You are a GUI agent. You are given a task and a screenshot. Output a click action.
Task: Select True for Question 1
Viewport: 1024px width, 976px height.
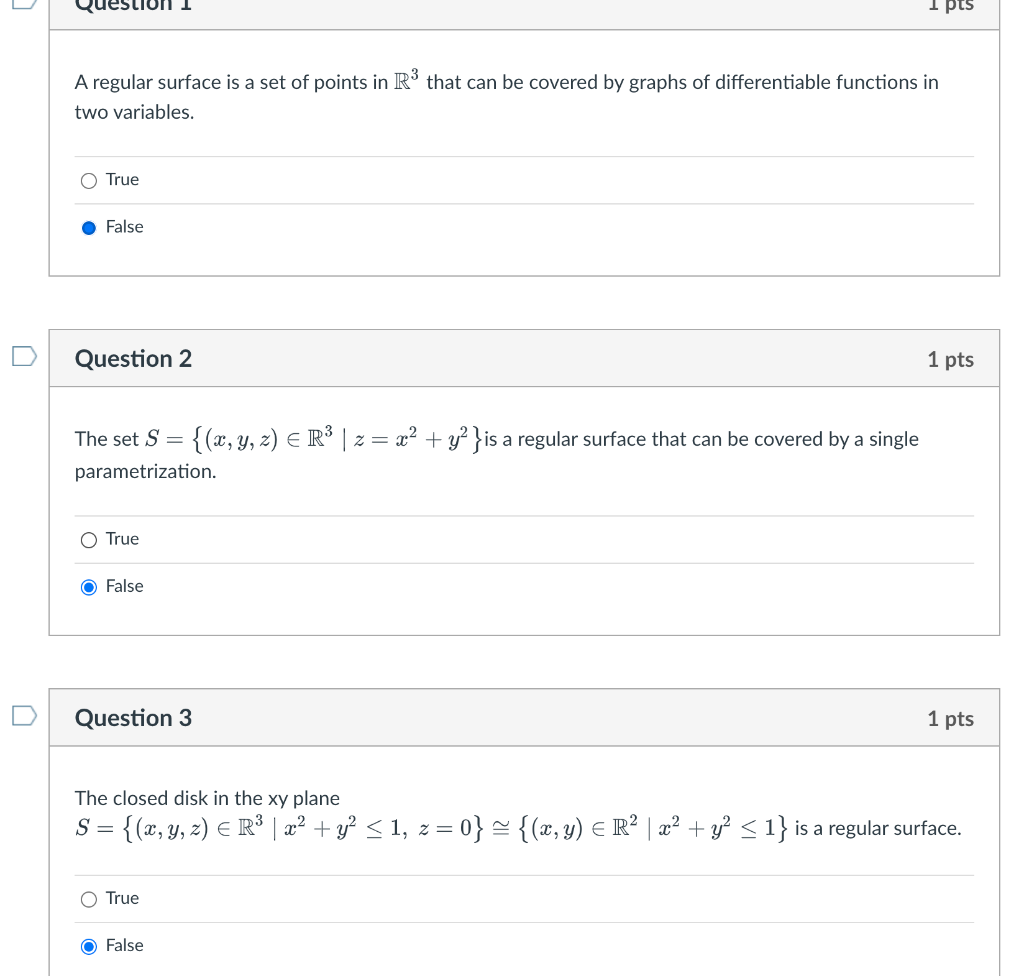(89, 180)
